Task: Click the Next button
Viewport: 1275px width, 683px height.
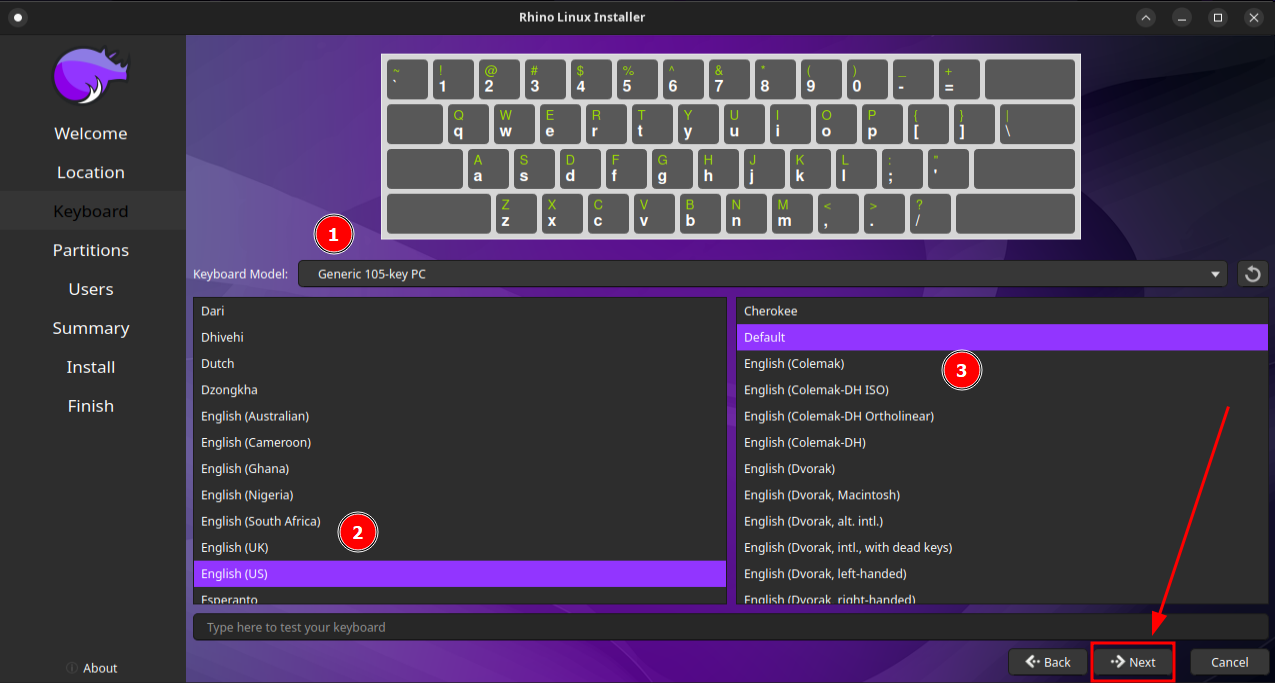Action: click(1132, 662)
